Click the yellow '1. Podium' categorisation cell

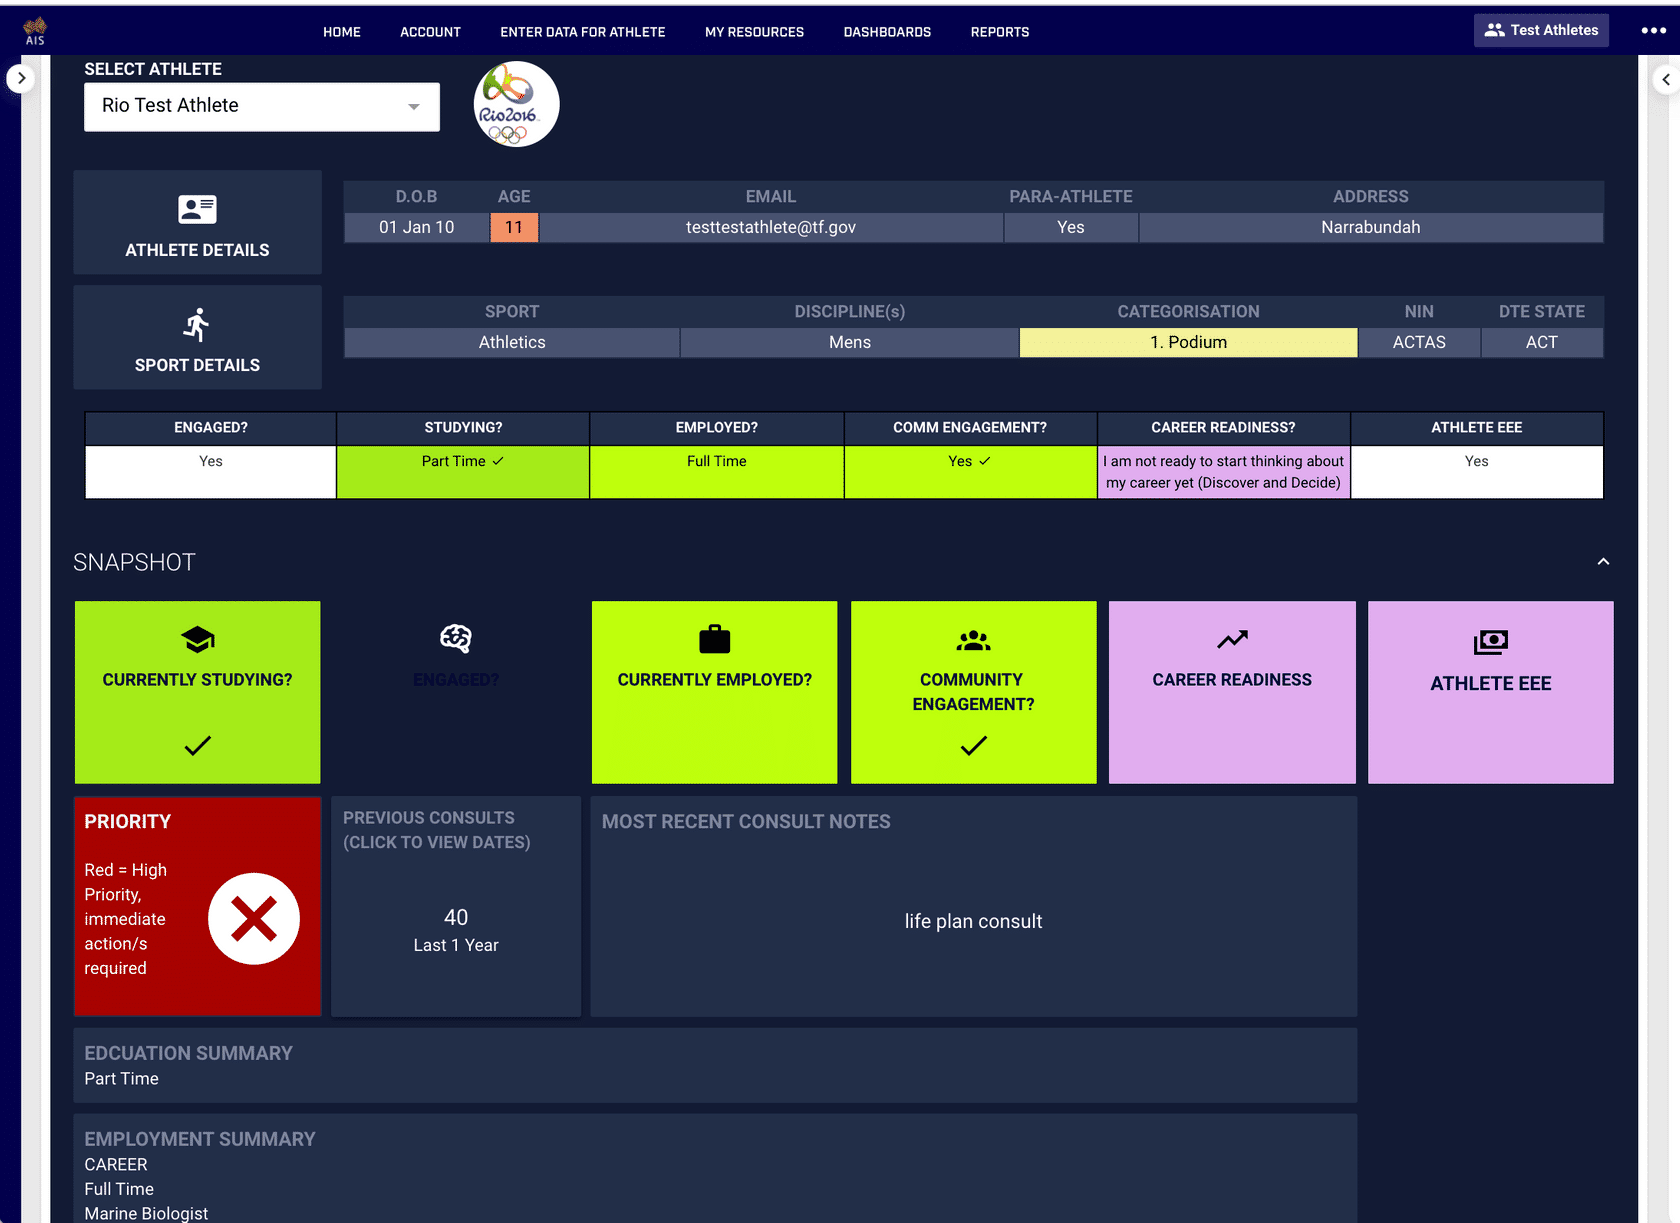pyautogui.click(x=1188, y=342)
